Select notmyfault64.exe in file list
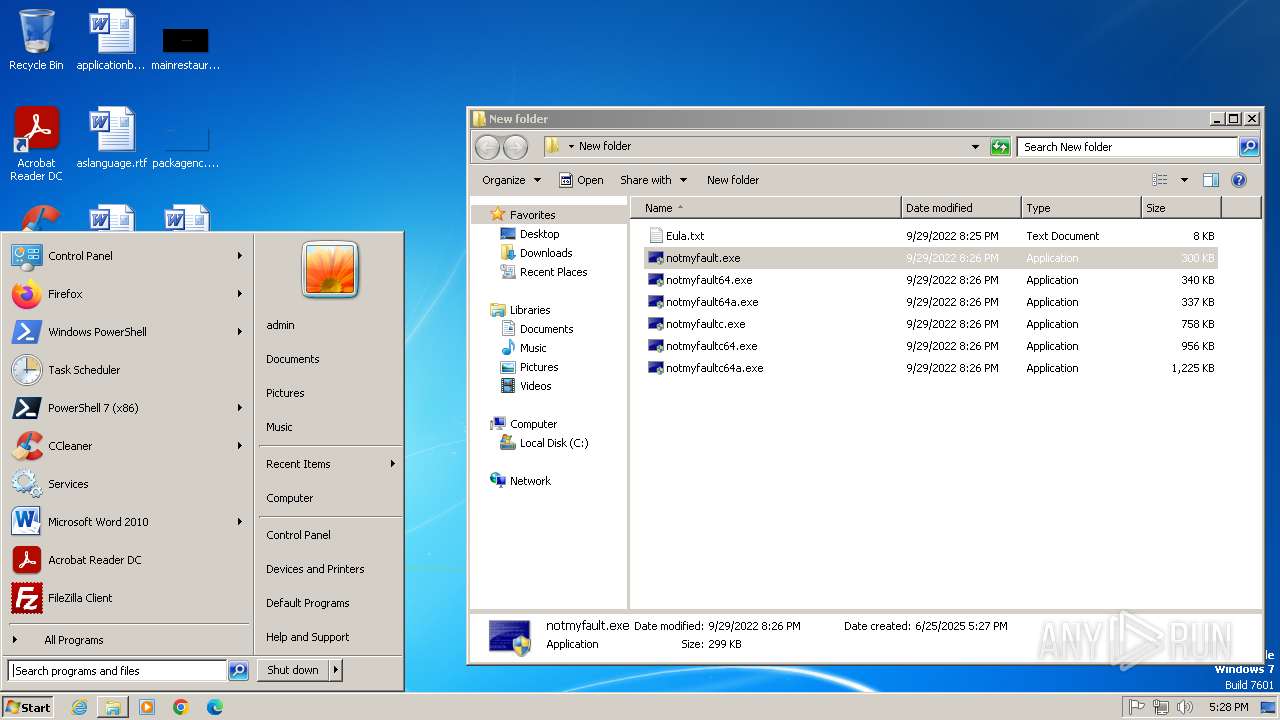Image resolution: width=1280 pixels, height=720 pixels. point(930,280)
